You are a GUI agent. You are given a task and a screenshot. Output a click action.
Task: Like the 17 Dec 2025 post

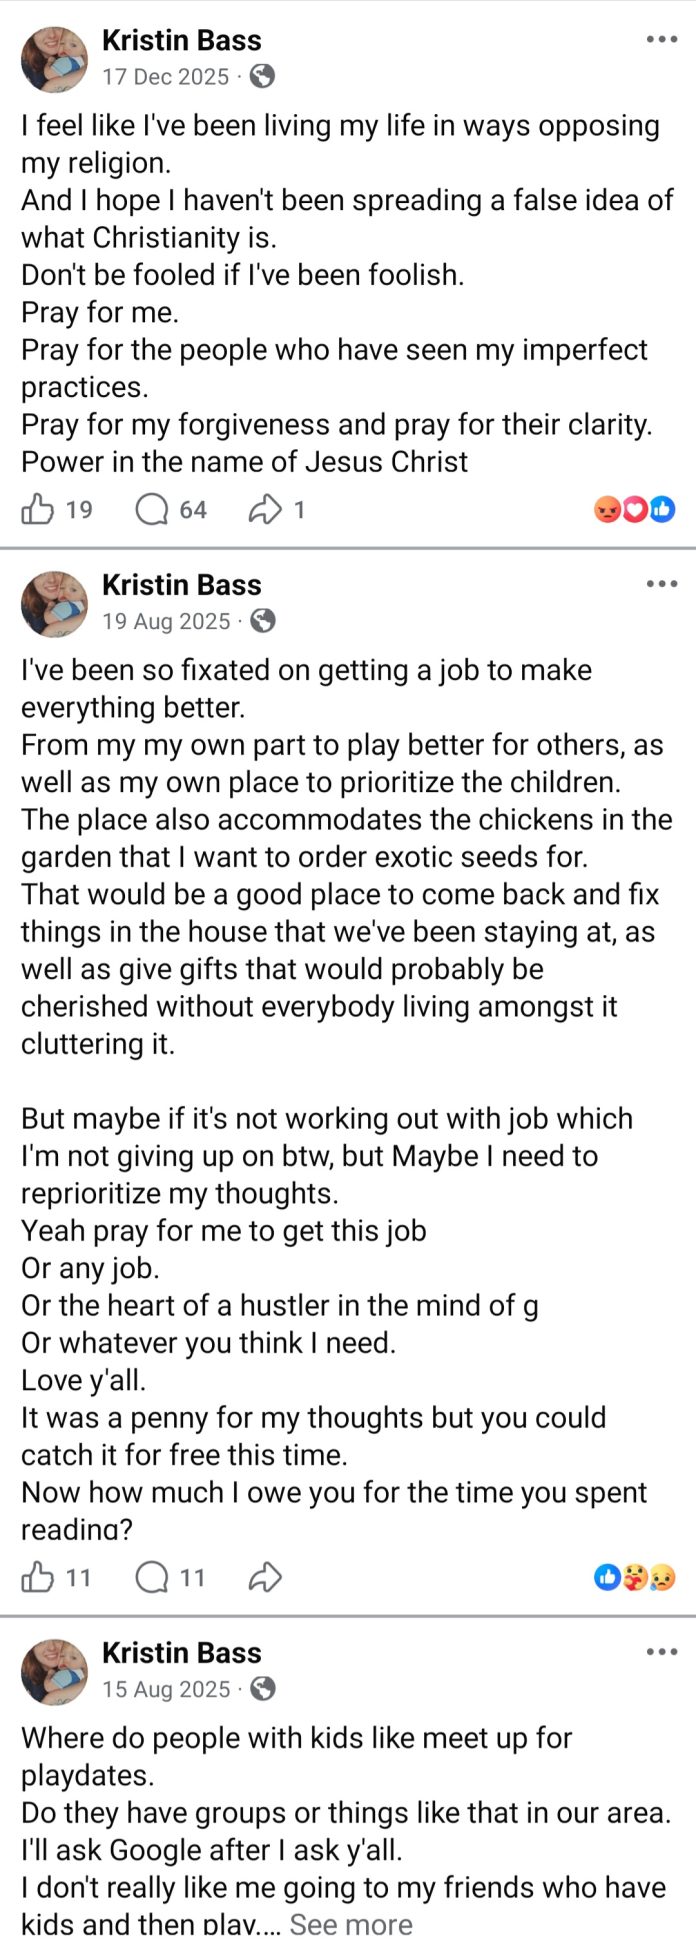pyautogui.click(x=38, y=510)
